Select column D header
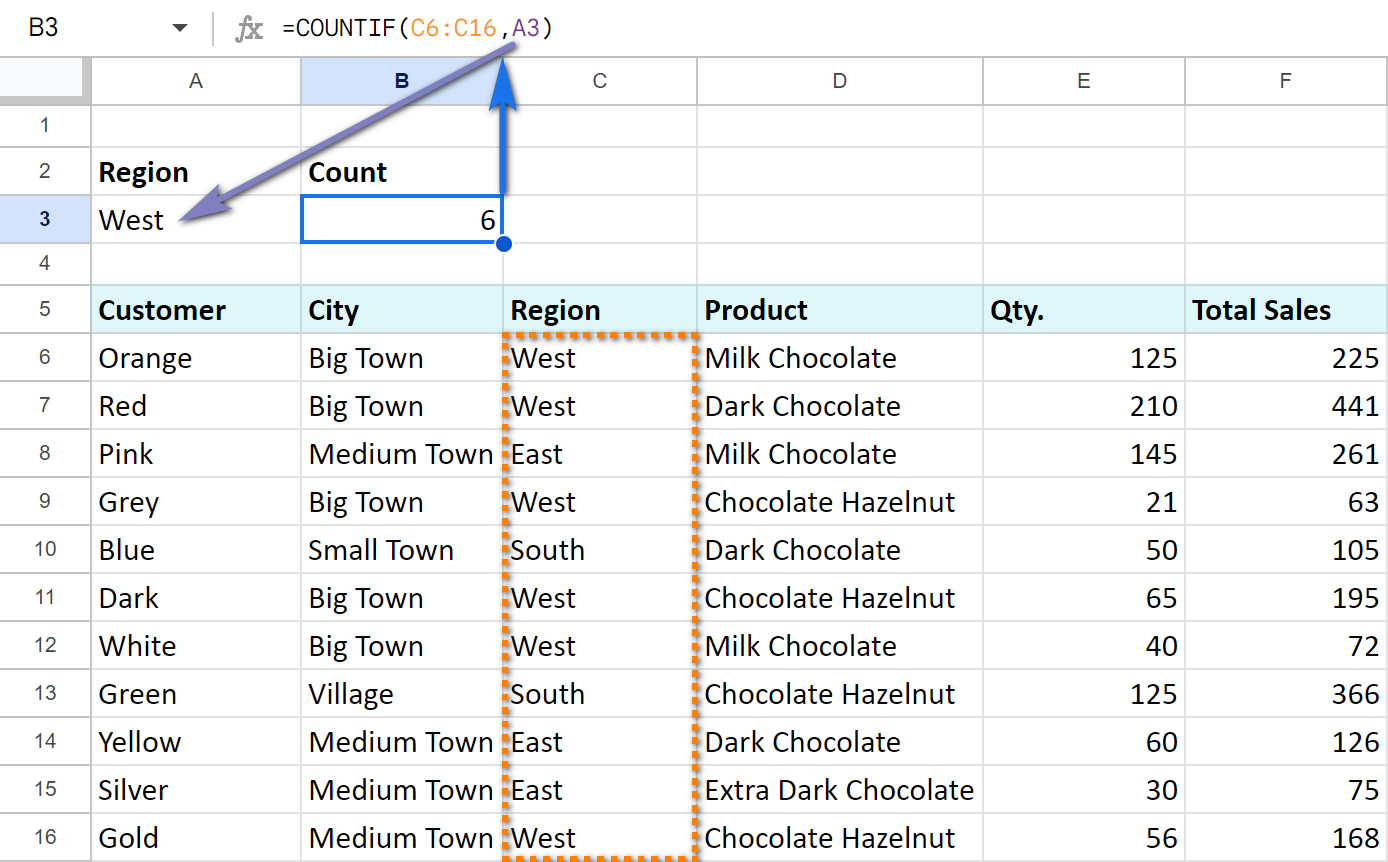The image size is (1388, 862). tap(839, 82)
